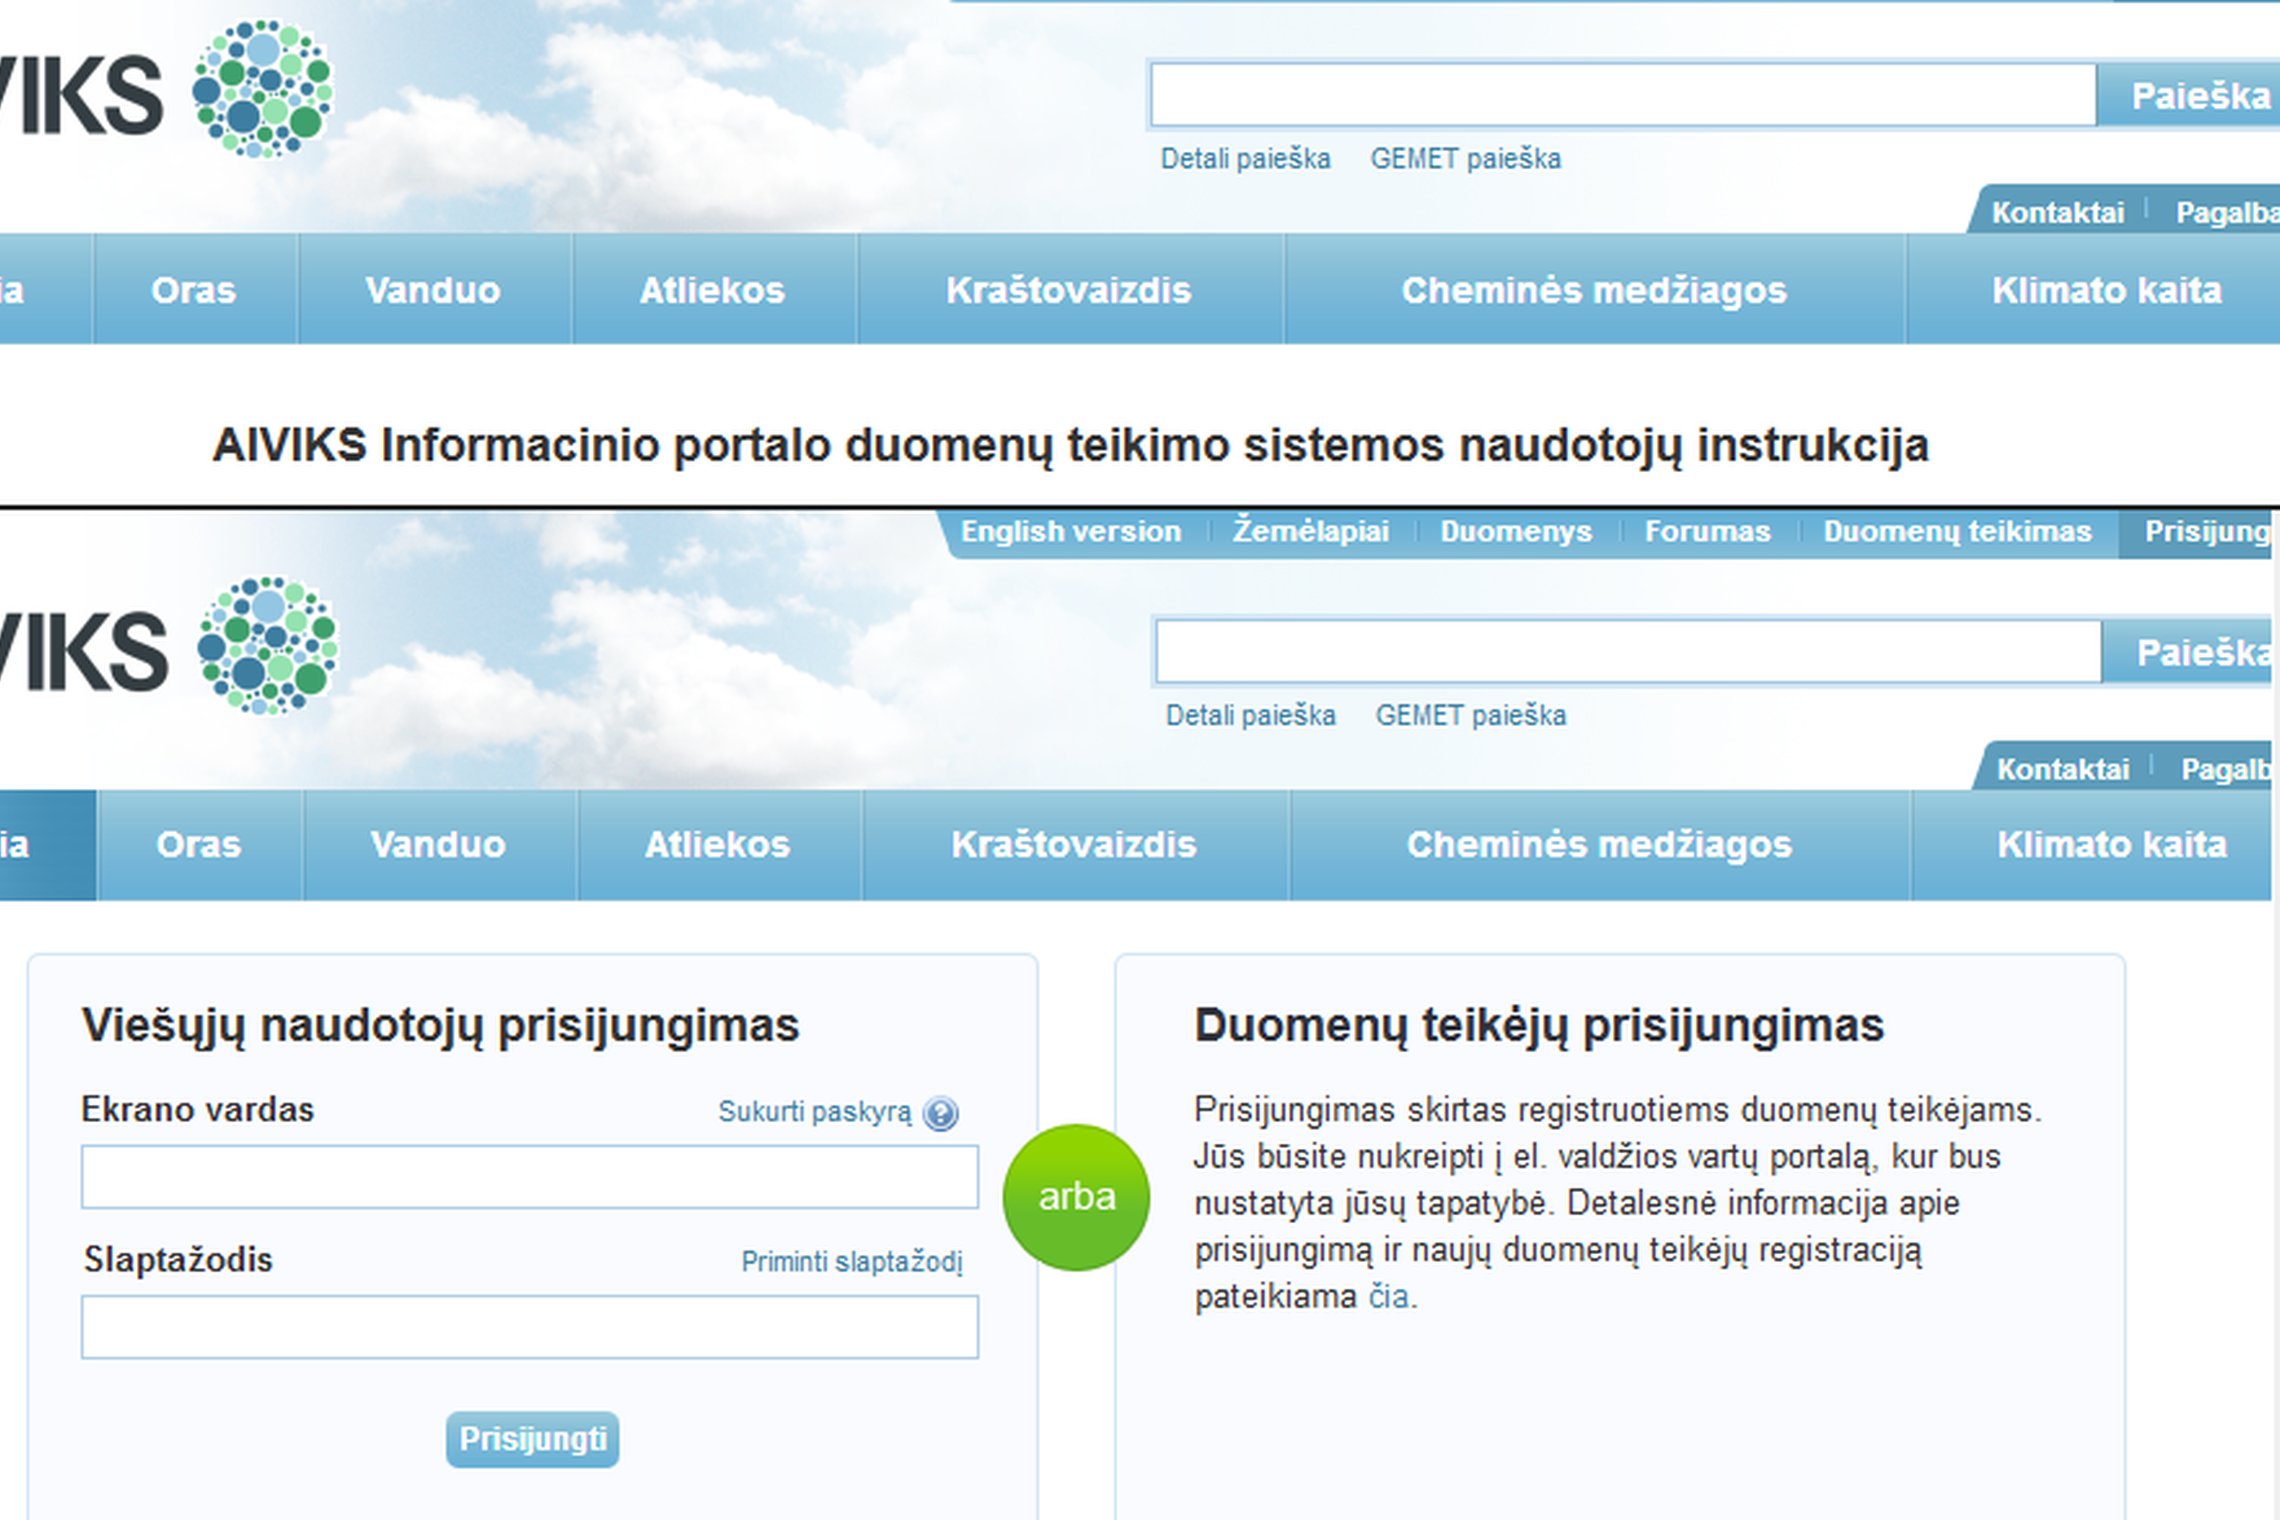Click the search field below the English version link
The width and height of the screenshot is (2280, 1520).
click(1628, 652)
